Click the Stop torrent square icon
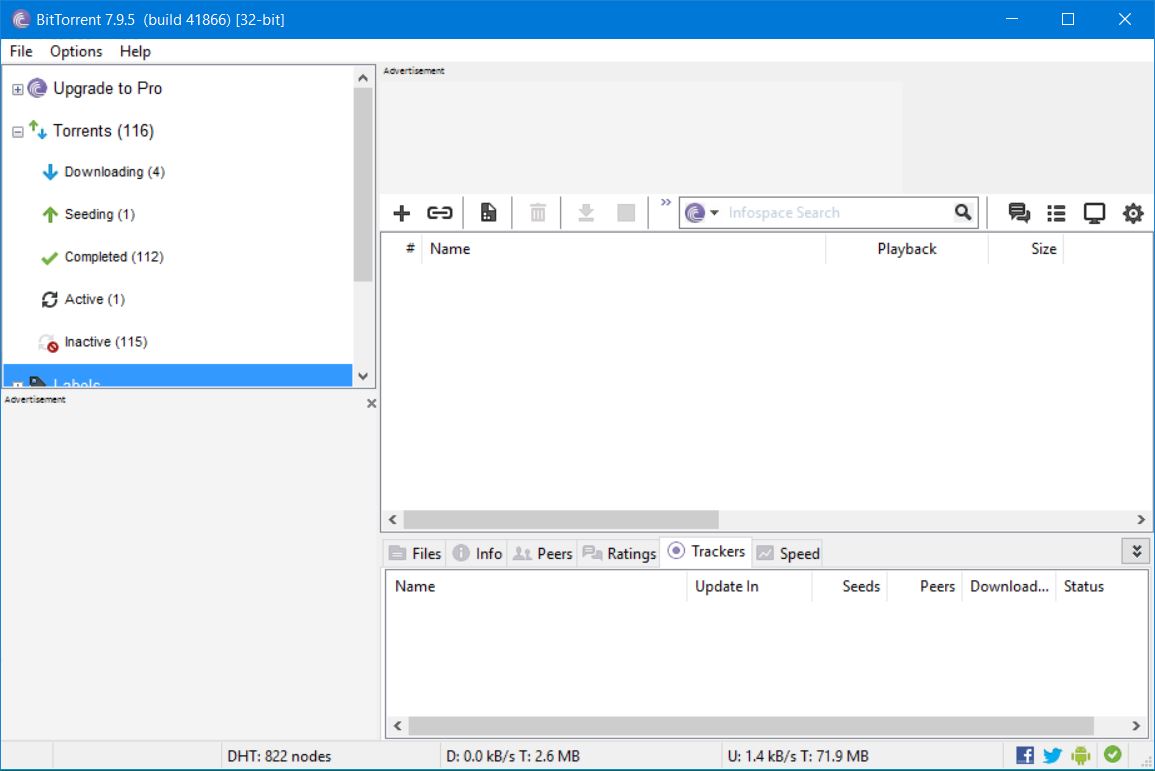Image resolution: width=1155 pixels, height=771 pixels. point(626,213)
